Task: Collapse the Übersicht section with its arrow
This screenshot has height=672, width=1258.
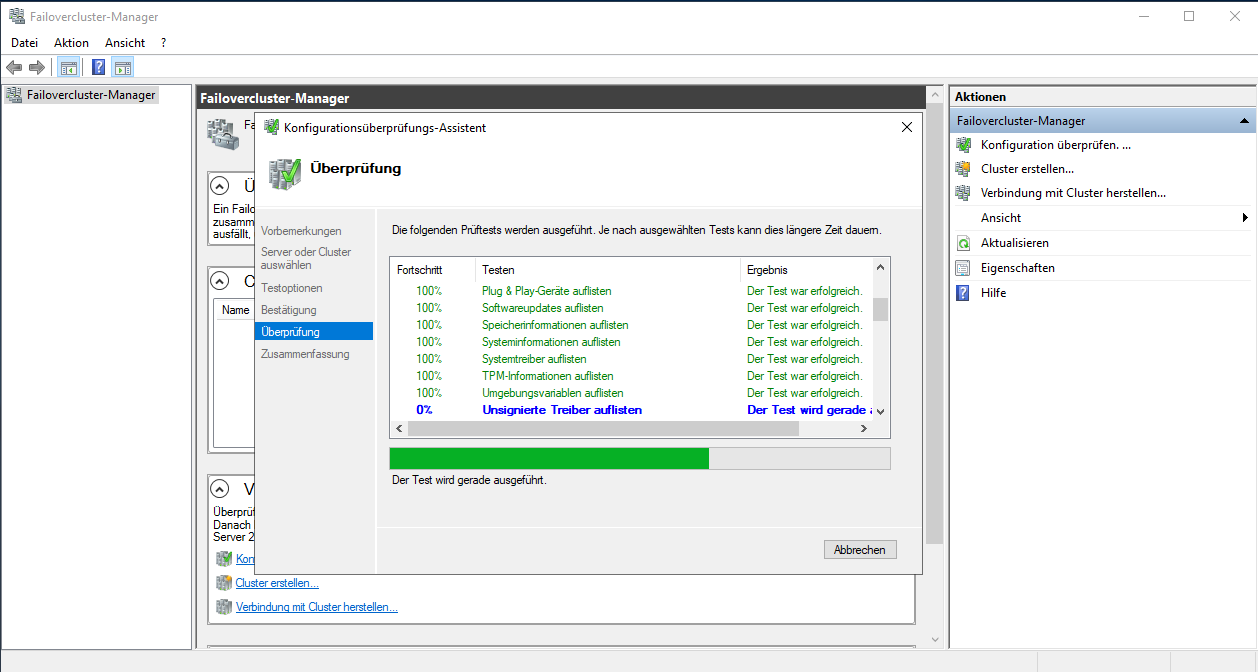Action: [x=219, y=185]
